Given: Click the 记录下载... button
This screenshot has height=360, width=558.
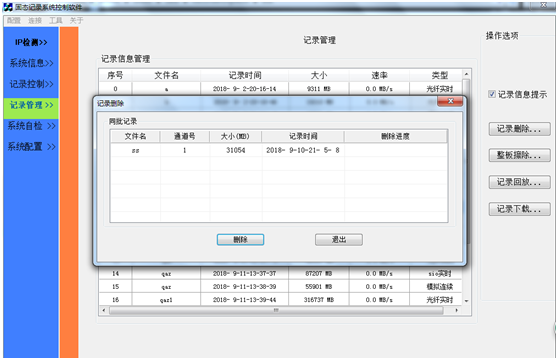Looking at the screenshot, I should (519, 209).
